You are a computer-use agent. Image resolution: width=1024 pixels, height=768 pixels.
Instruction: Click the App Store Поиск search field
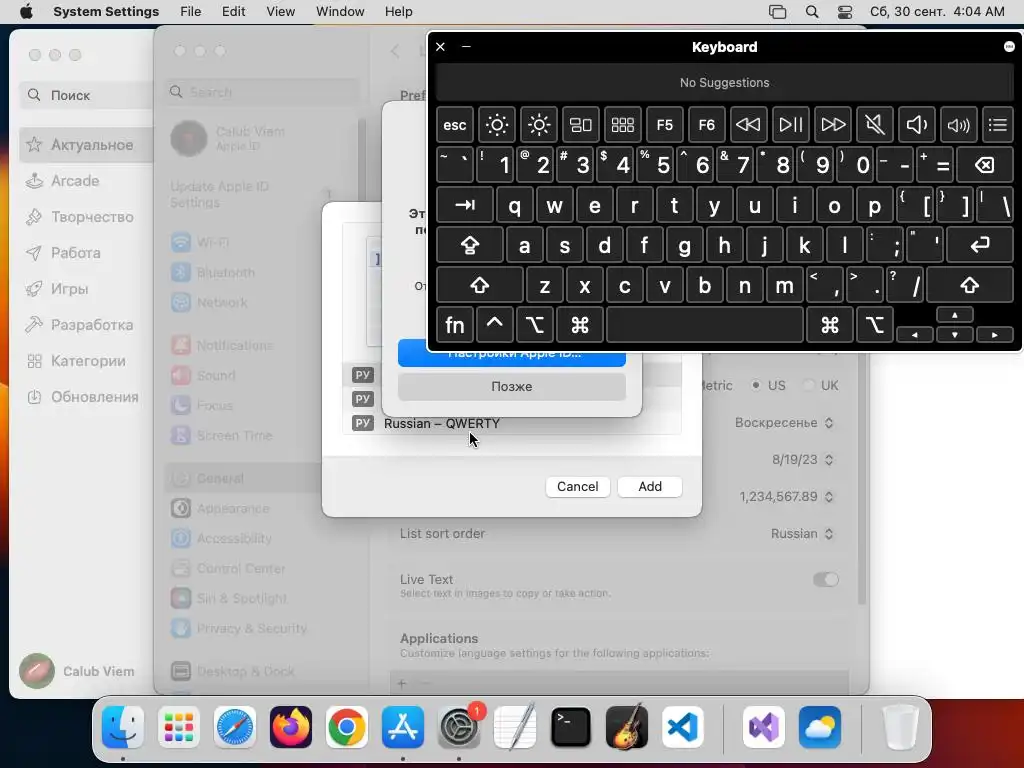[x=86, y=95]
